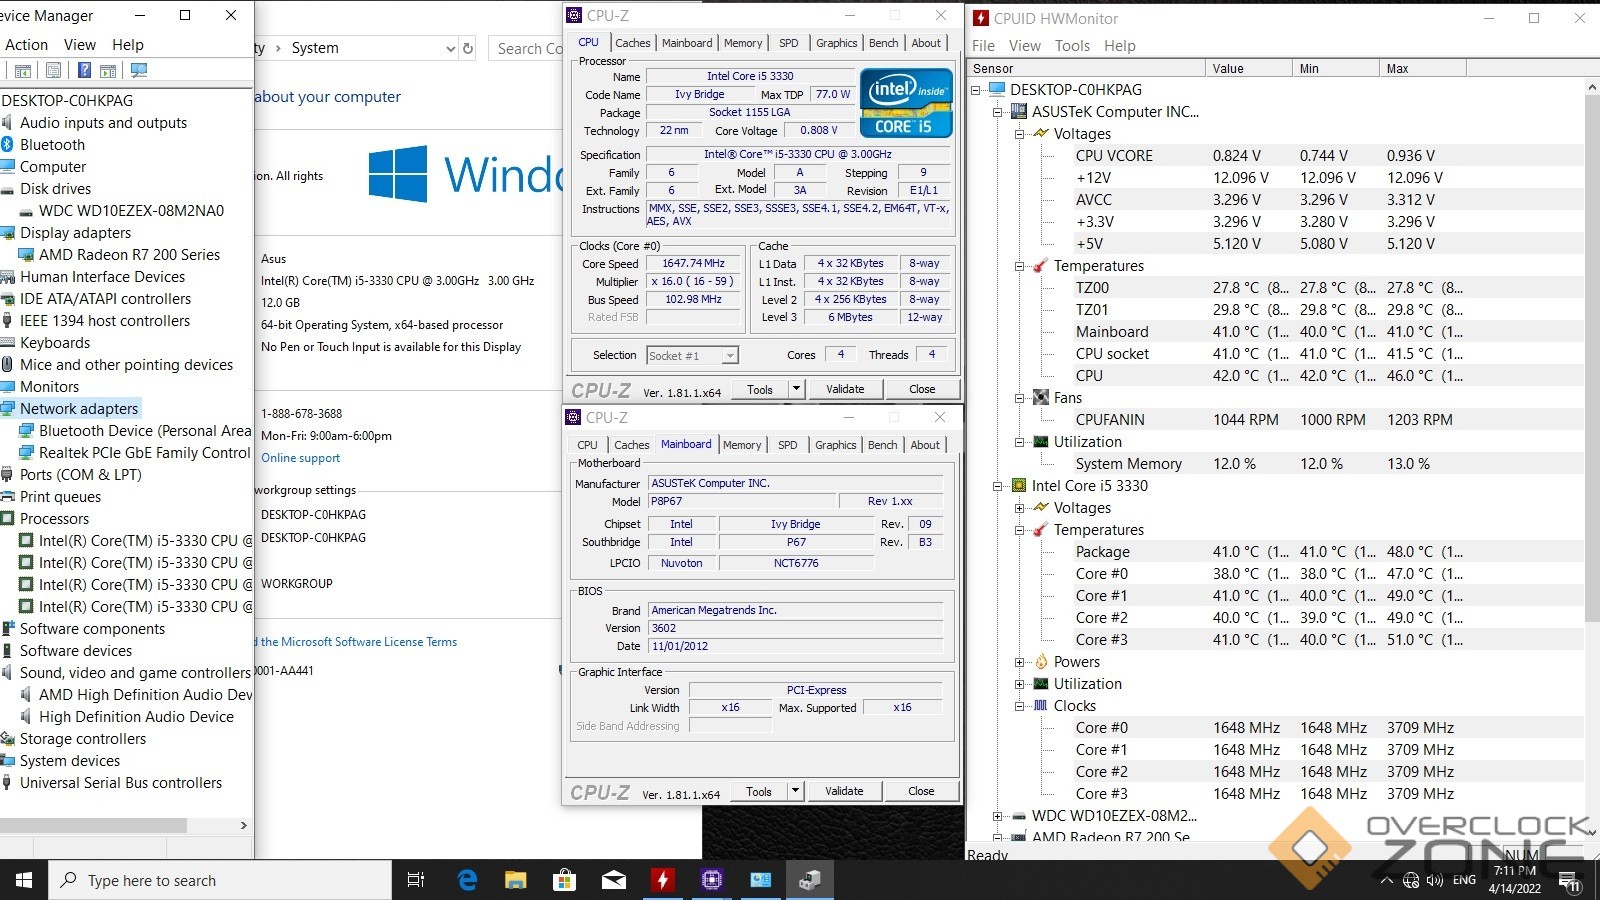
Task: Click Device Manager horizontal scrollbar right arrow
Action: (x=243, y=826)
